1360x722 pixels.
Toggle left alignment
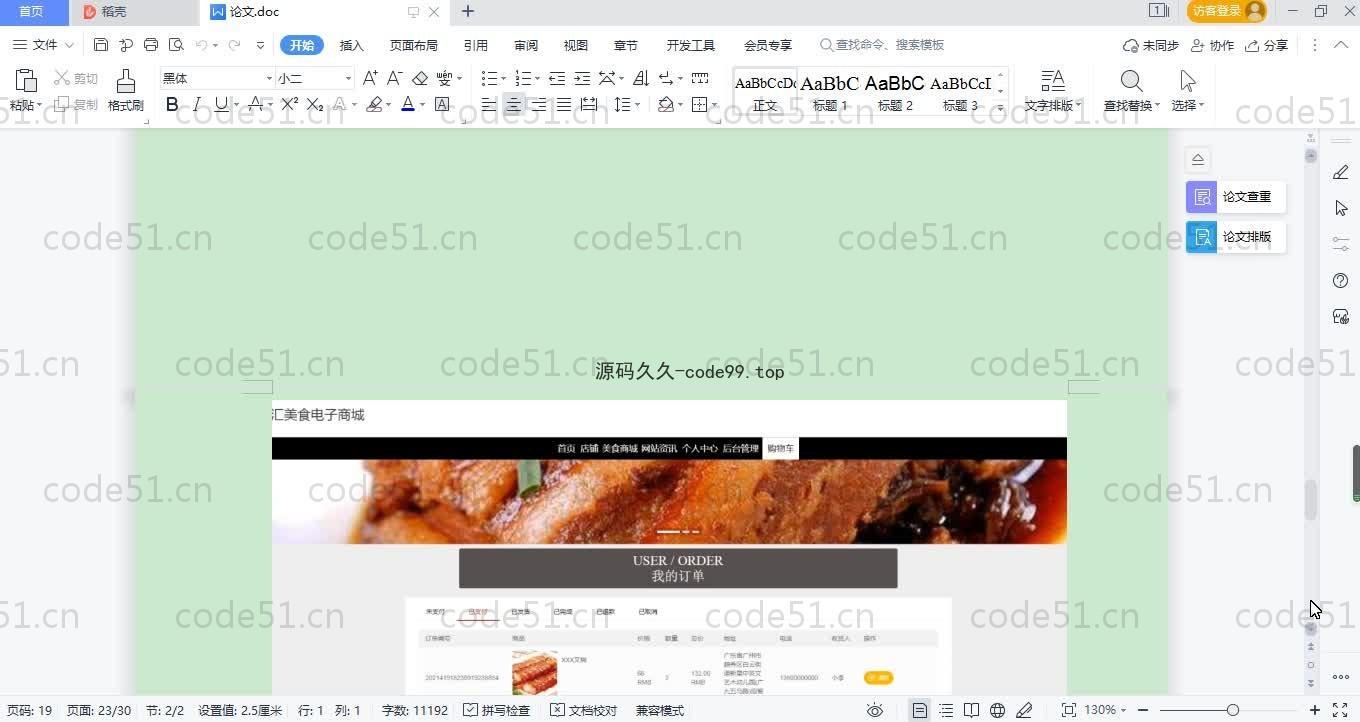(x=489, y=104)
